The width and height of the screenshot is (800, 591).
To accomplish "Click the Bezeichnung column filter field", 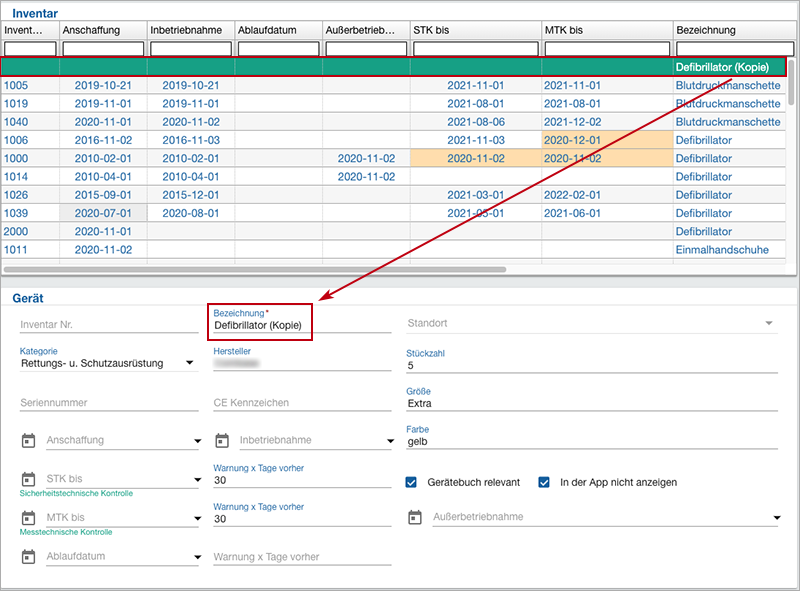I will 735,48.
